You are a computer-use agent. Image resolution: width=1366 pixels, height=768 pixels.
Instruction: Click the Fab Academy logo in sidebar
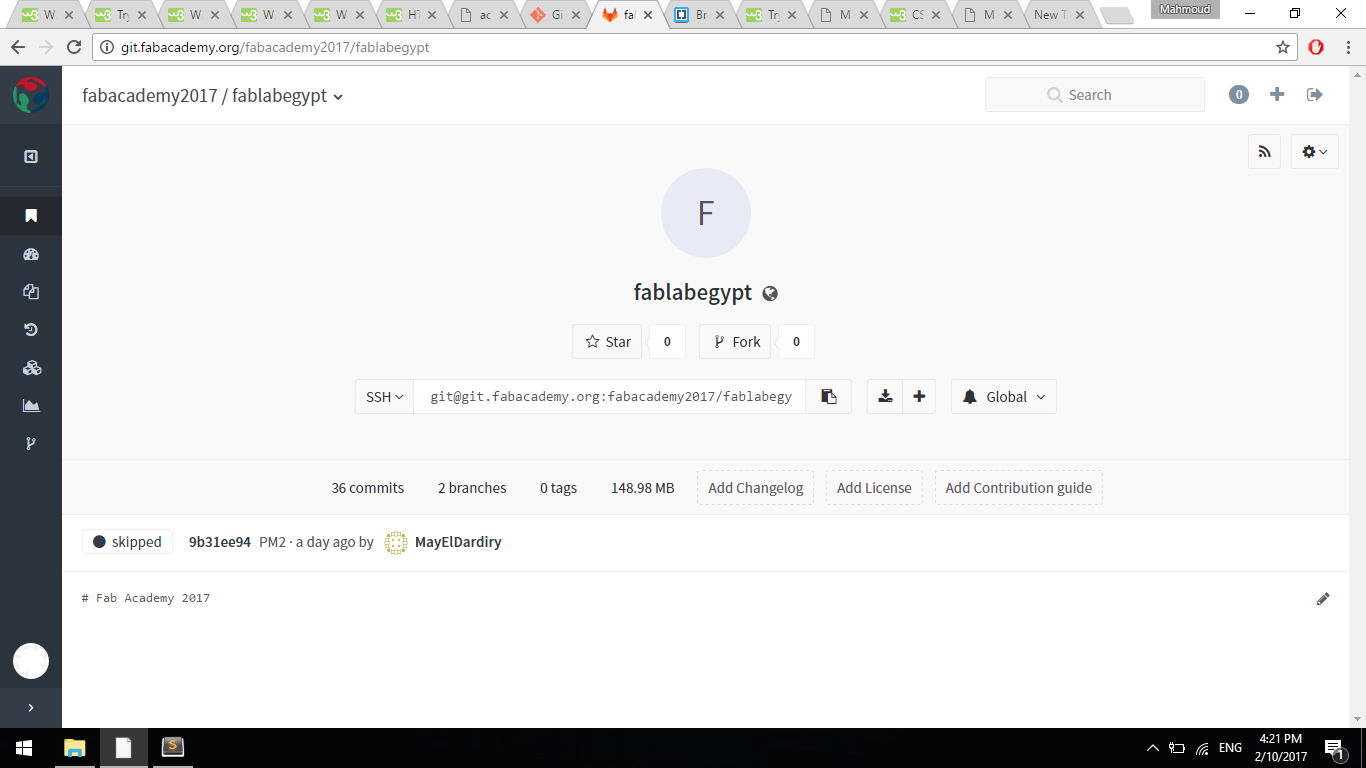tap(30, 95)
